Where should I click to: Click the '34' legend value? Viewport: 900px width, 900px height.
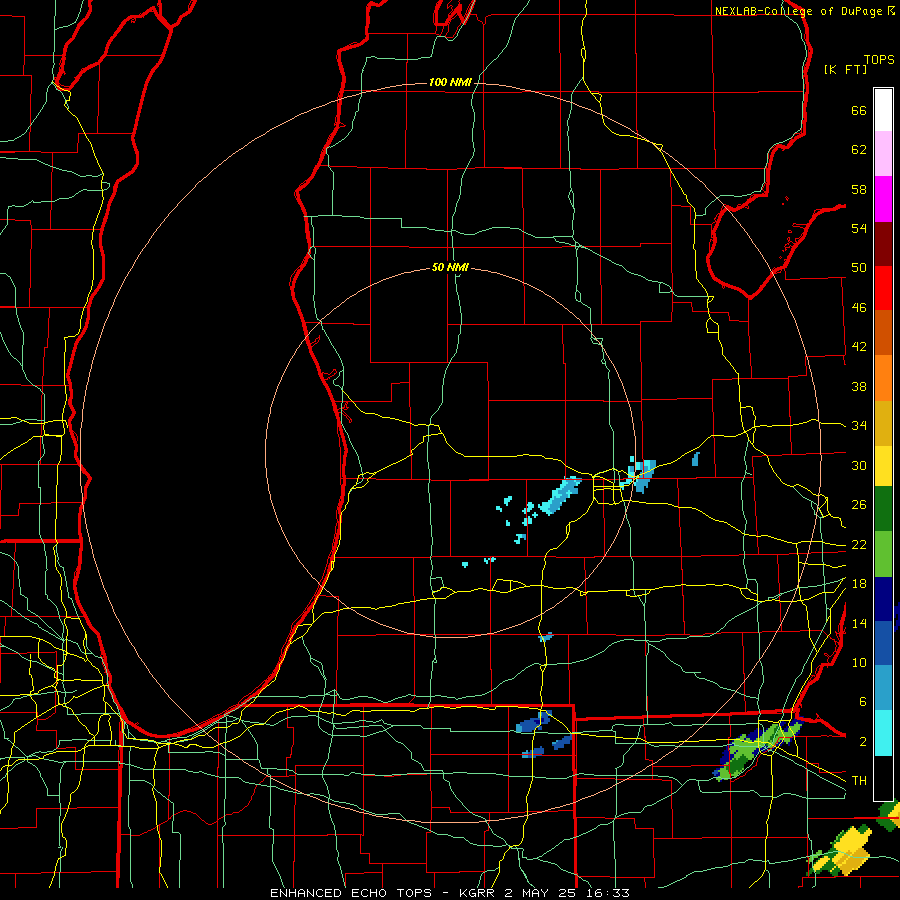click(x=859, y=426)
